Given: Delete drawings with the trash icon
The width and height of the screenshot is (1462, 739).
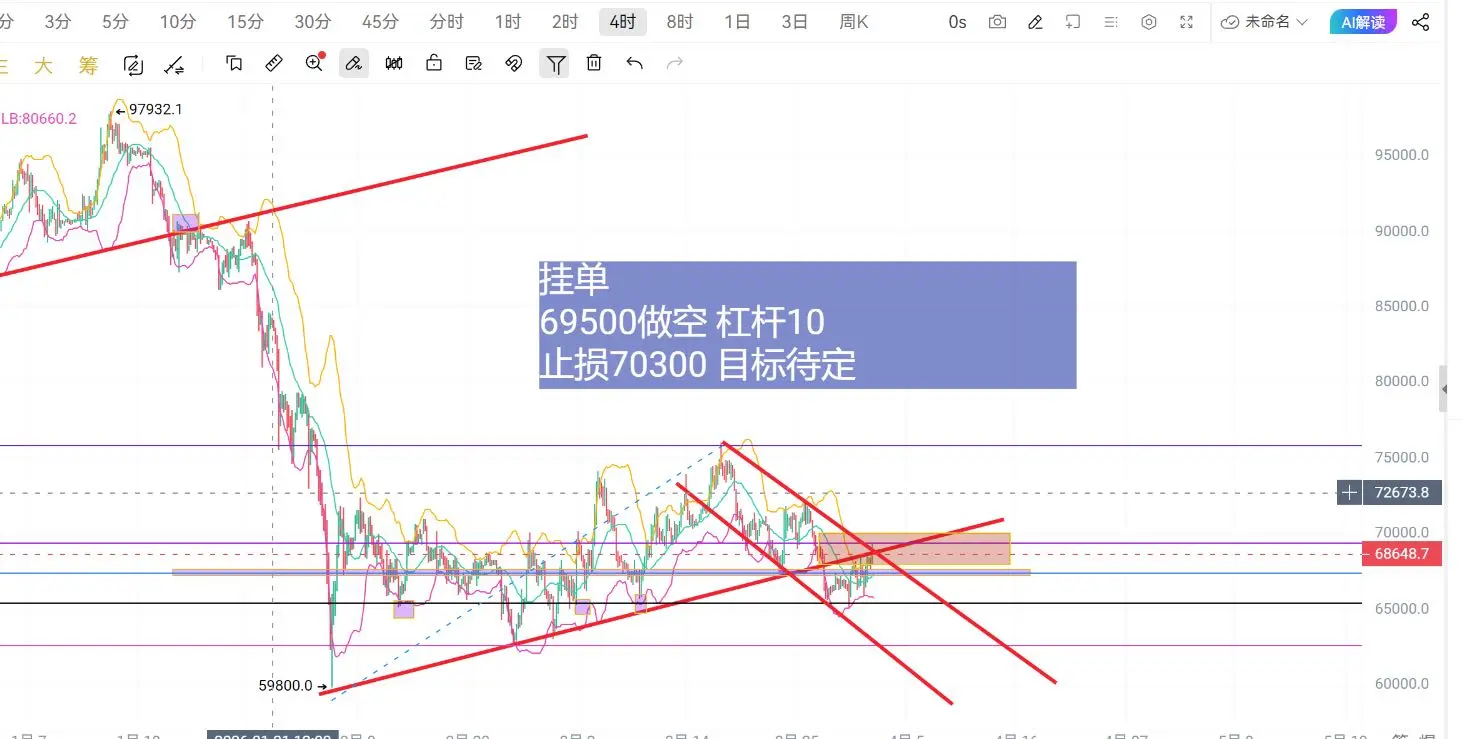Looking at the screenshot, I should [x=594, y=64].
